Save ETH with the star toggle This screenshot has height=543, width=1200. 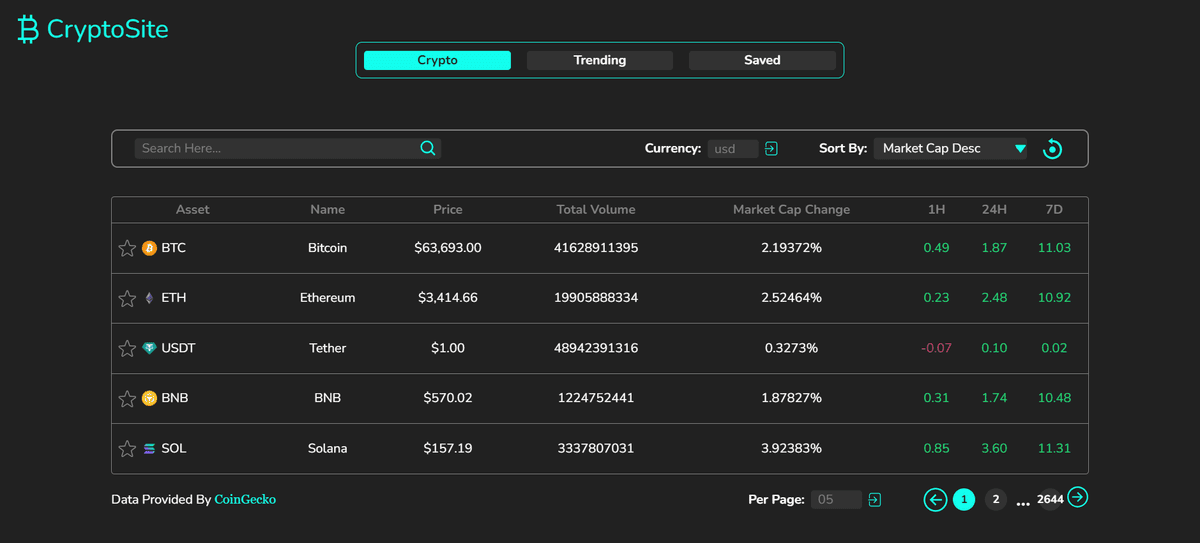pyautogui.click(x=127, y=298)
